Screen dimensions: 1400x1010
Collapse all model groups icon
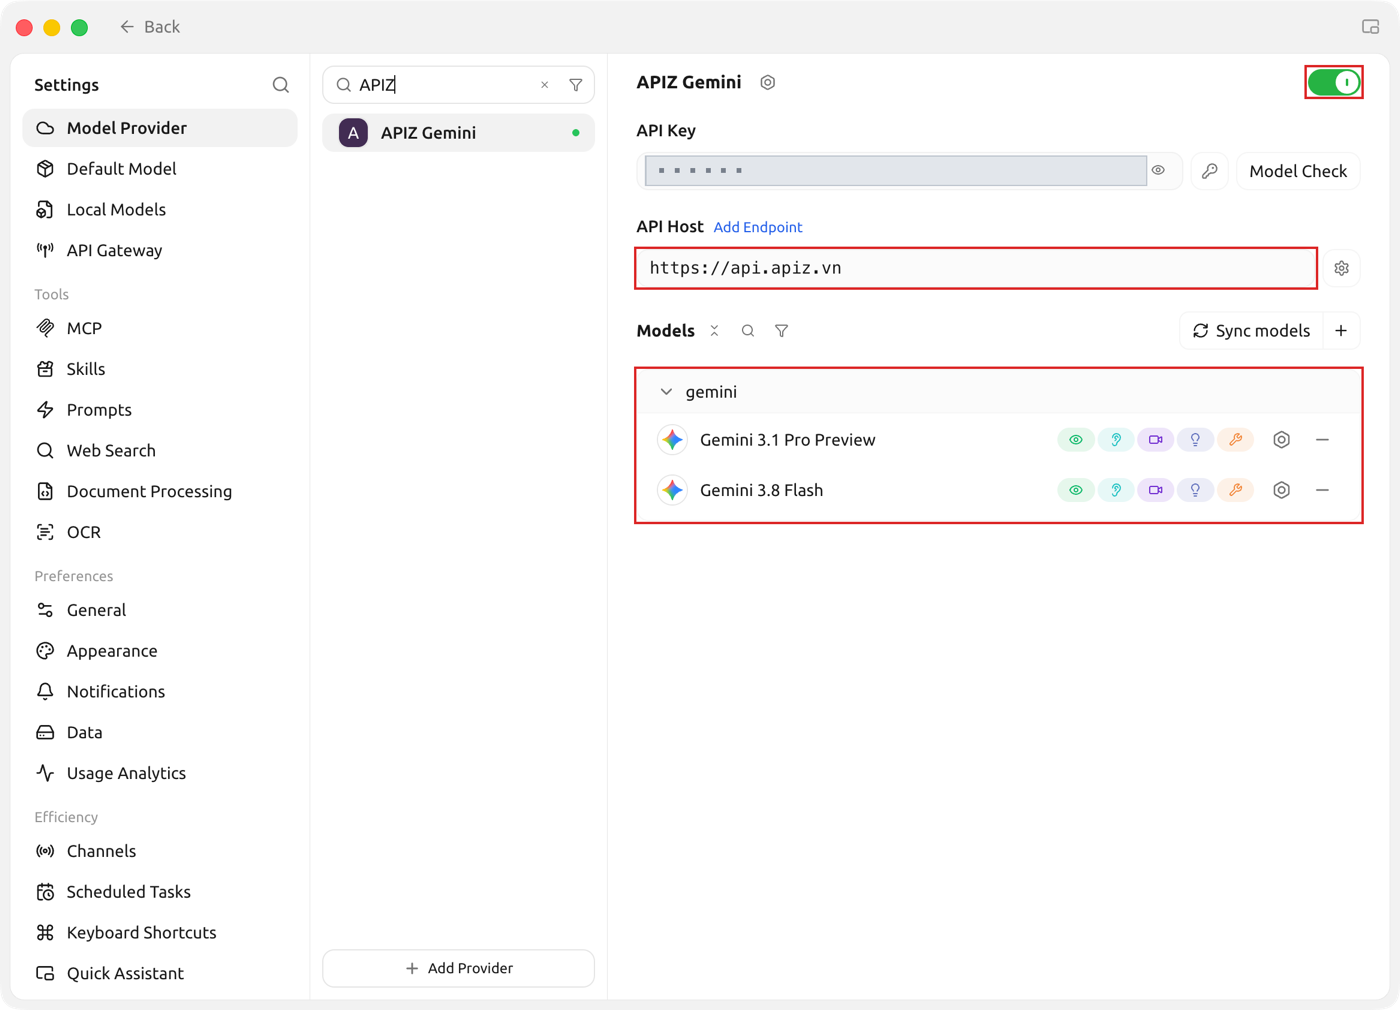click(x=715, y=331)
